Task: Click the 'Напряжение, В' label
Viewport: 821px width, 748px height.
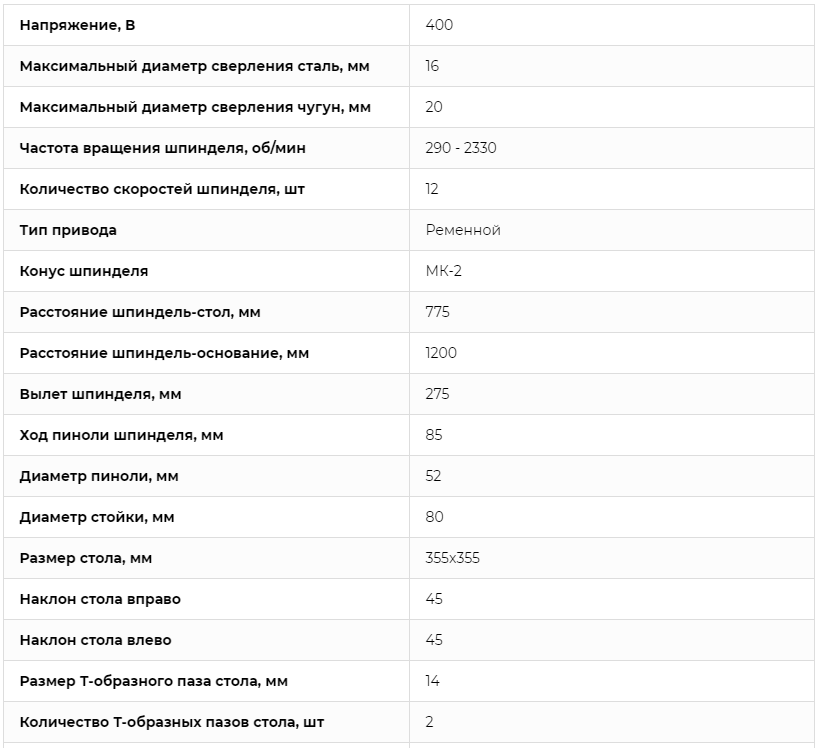Action: tap(77, 25)
